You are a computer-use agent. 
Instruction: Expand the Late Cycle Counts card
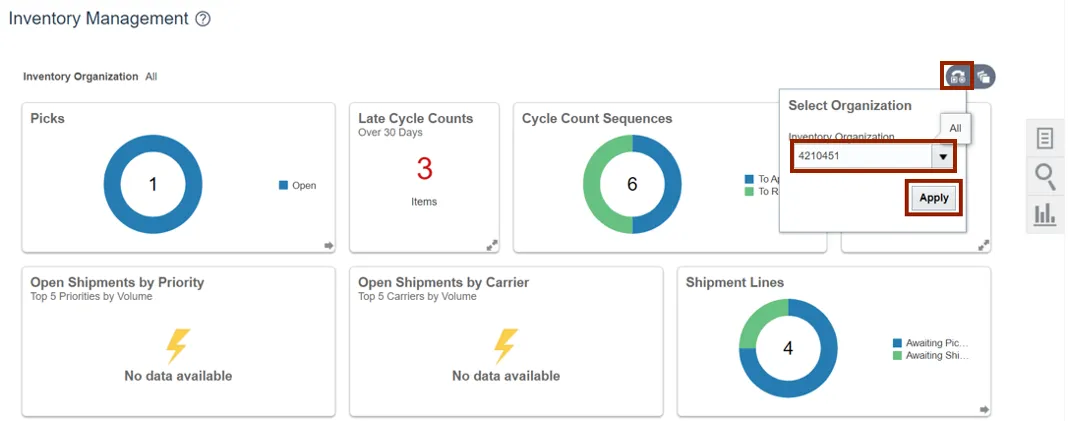point(491,245)
